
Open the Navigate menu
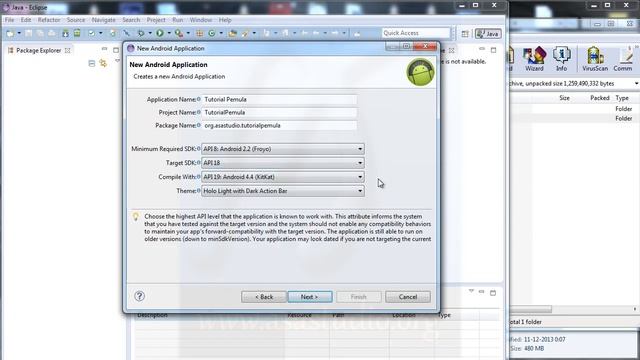103,20
